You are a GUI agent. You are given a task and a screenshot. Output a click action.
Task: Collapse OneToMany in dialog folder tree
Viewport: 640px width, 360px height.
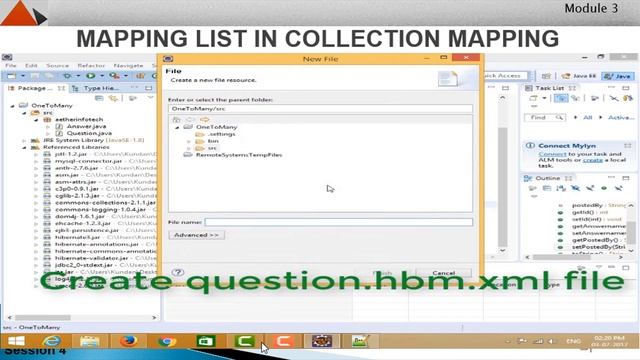click(x=178, y=127)
